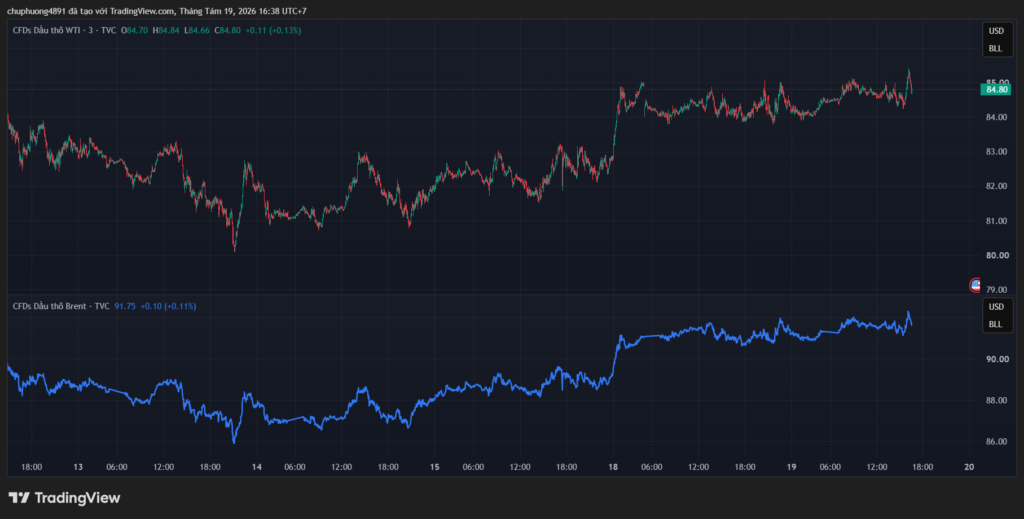The image size is (1024, 519).
Task: Click the USD currency label in Brent pane
Action: (996, 307)
